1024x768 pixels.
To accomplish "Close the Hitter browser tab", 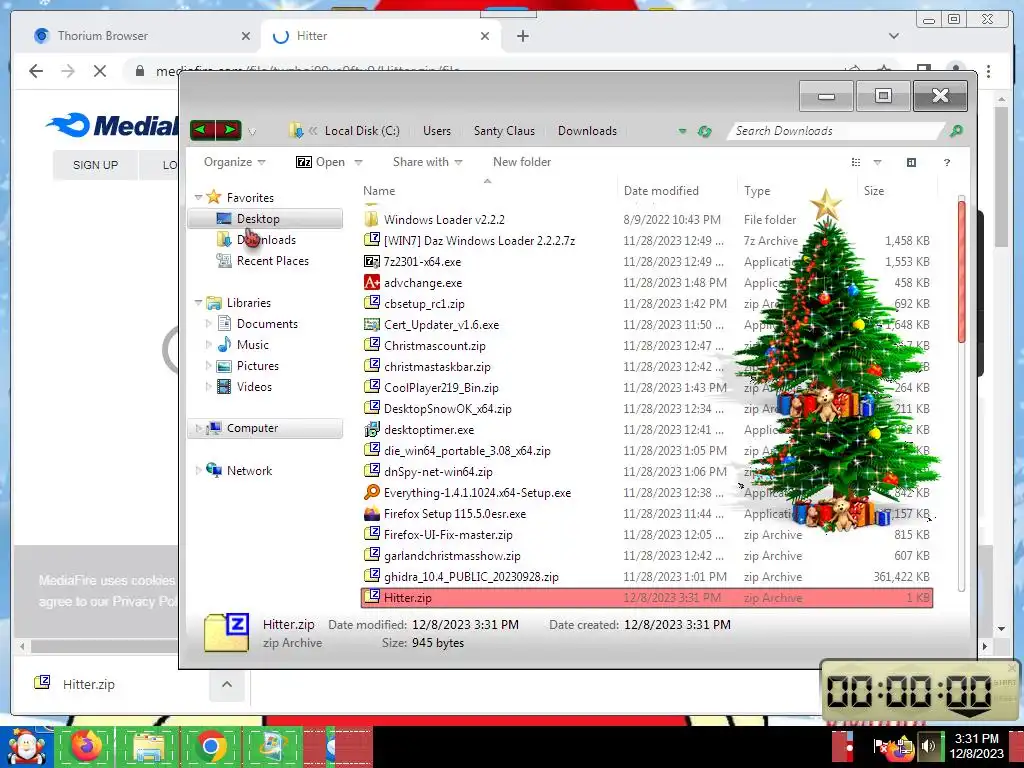I will pyautogui.click(x=485, y=36).
